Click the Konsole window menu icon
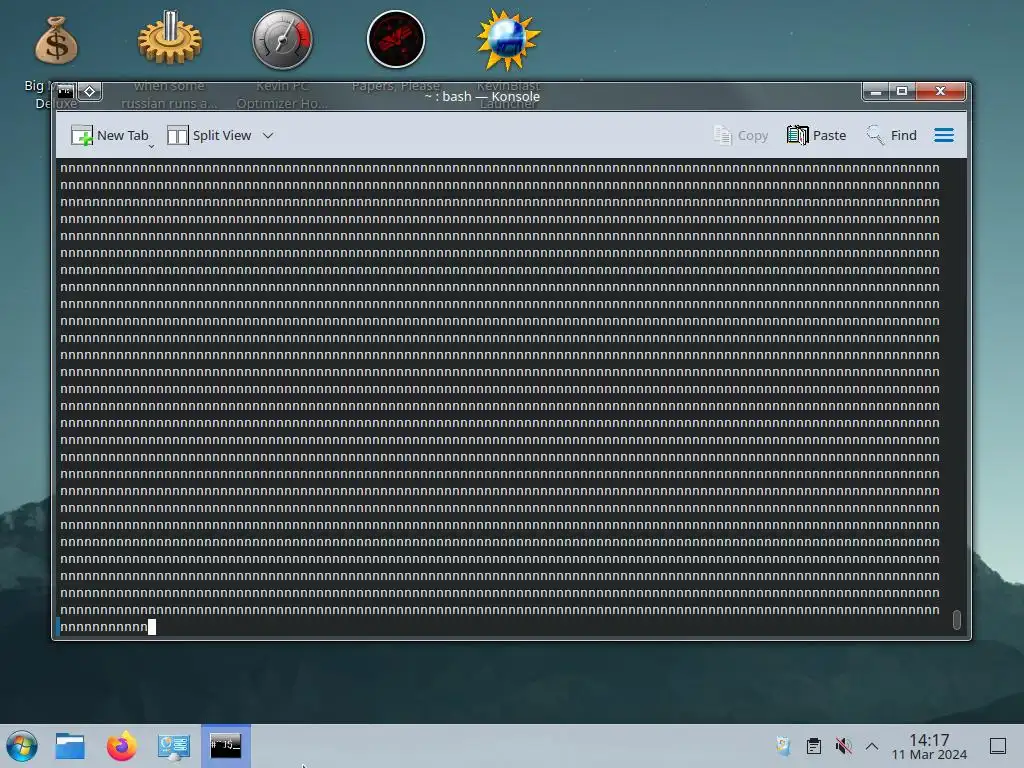Screen dimensions: 1024x768 [65, 91]
